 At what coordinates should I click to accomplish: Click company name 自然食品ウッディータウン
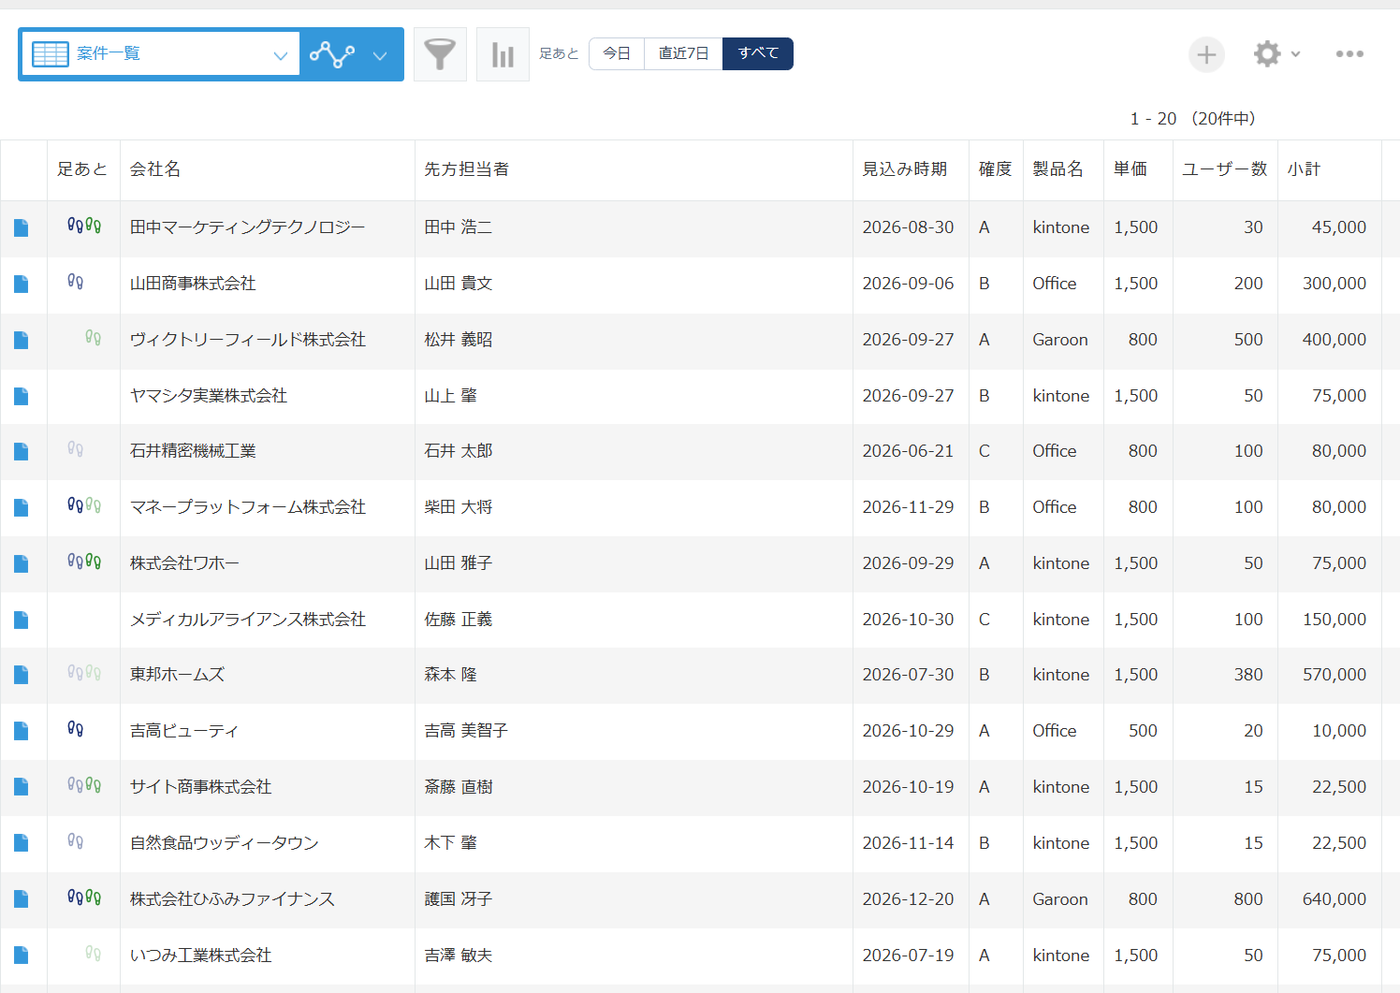click(x=224, y=843)
